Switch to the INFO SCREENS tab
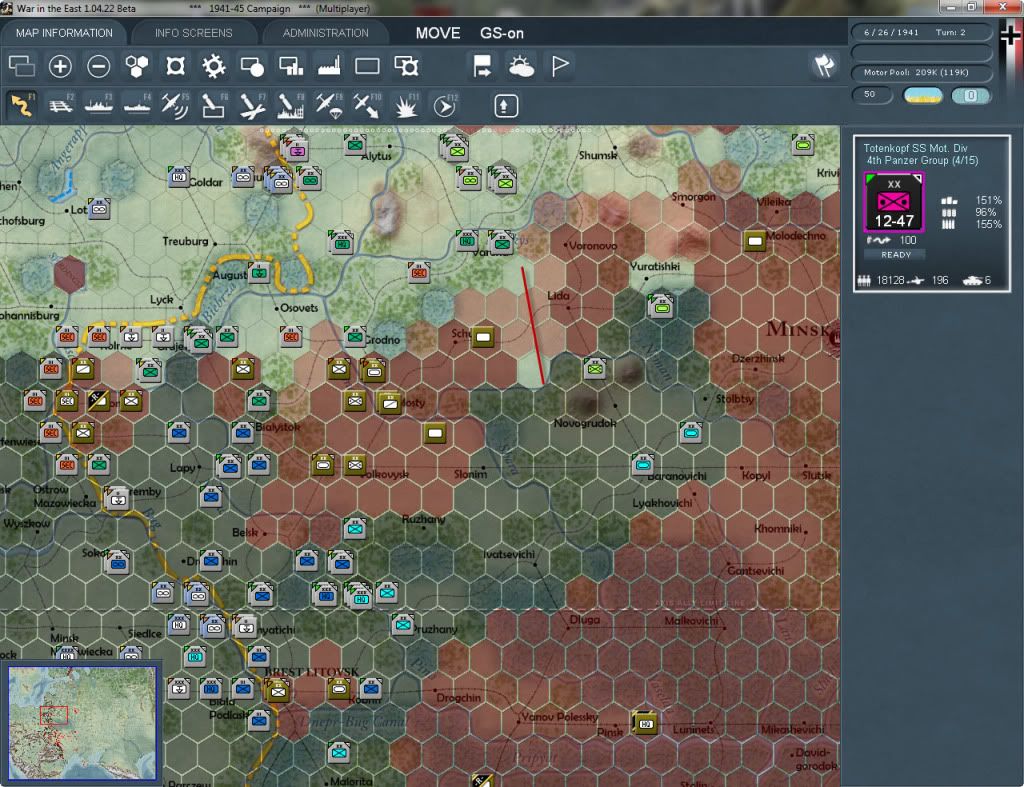1024x787 pixels. tap(193, 33)
